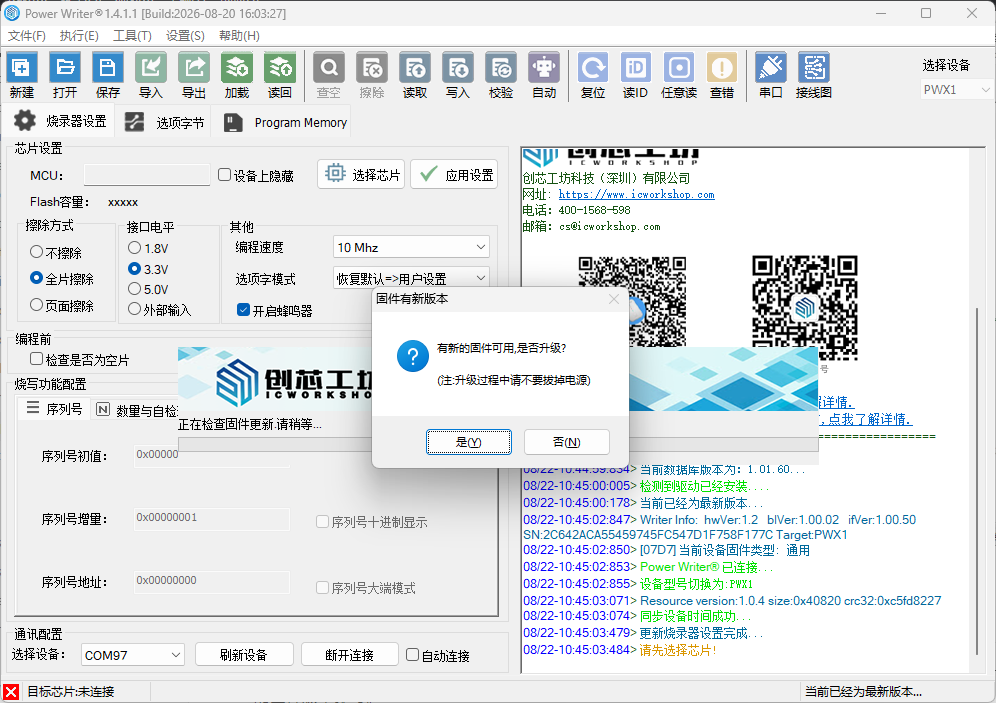Open the 执行(E) menu

(79, 36)
